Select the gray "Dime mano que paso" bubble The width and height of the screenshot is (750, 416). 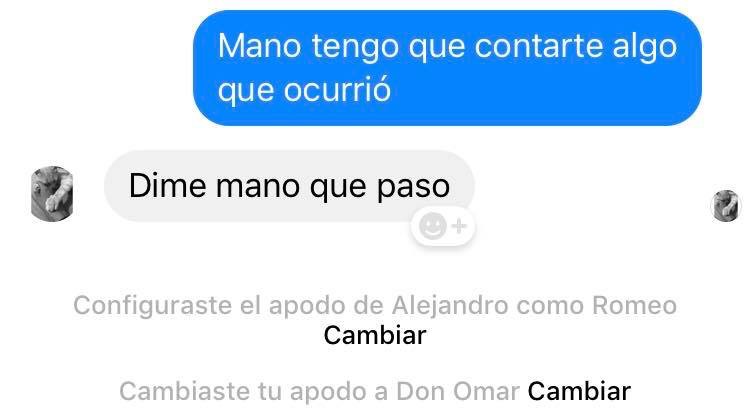coord(289,186)
